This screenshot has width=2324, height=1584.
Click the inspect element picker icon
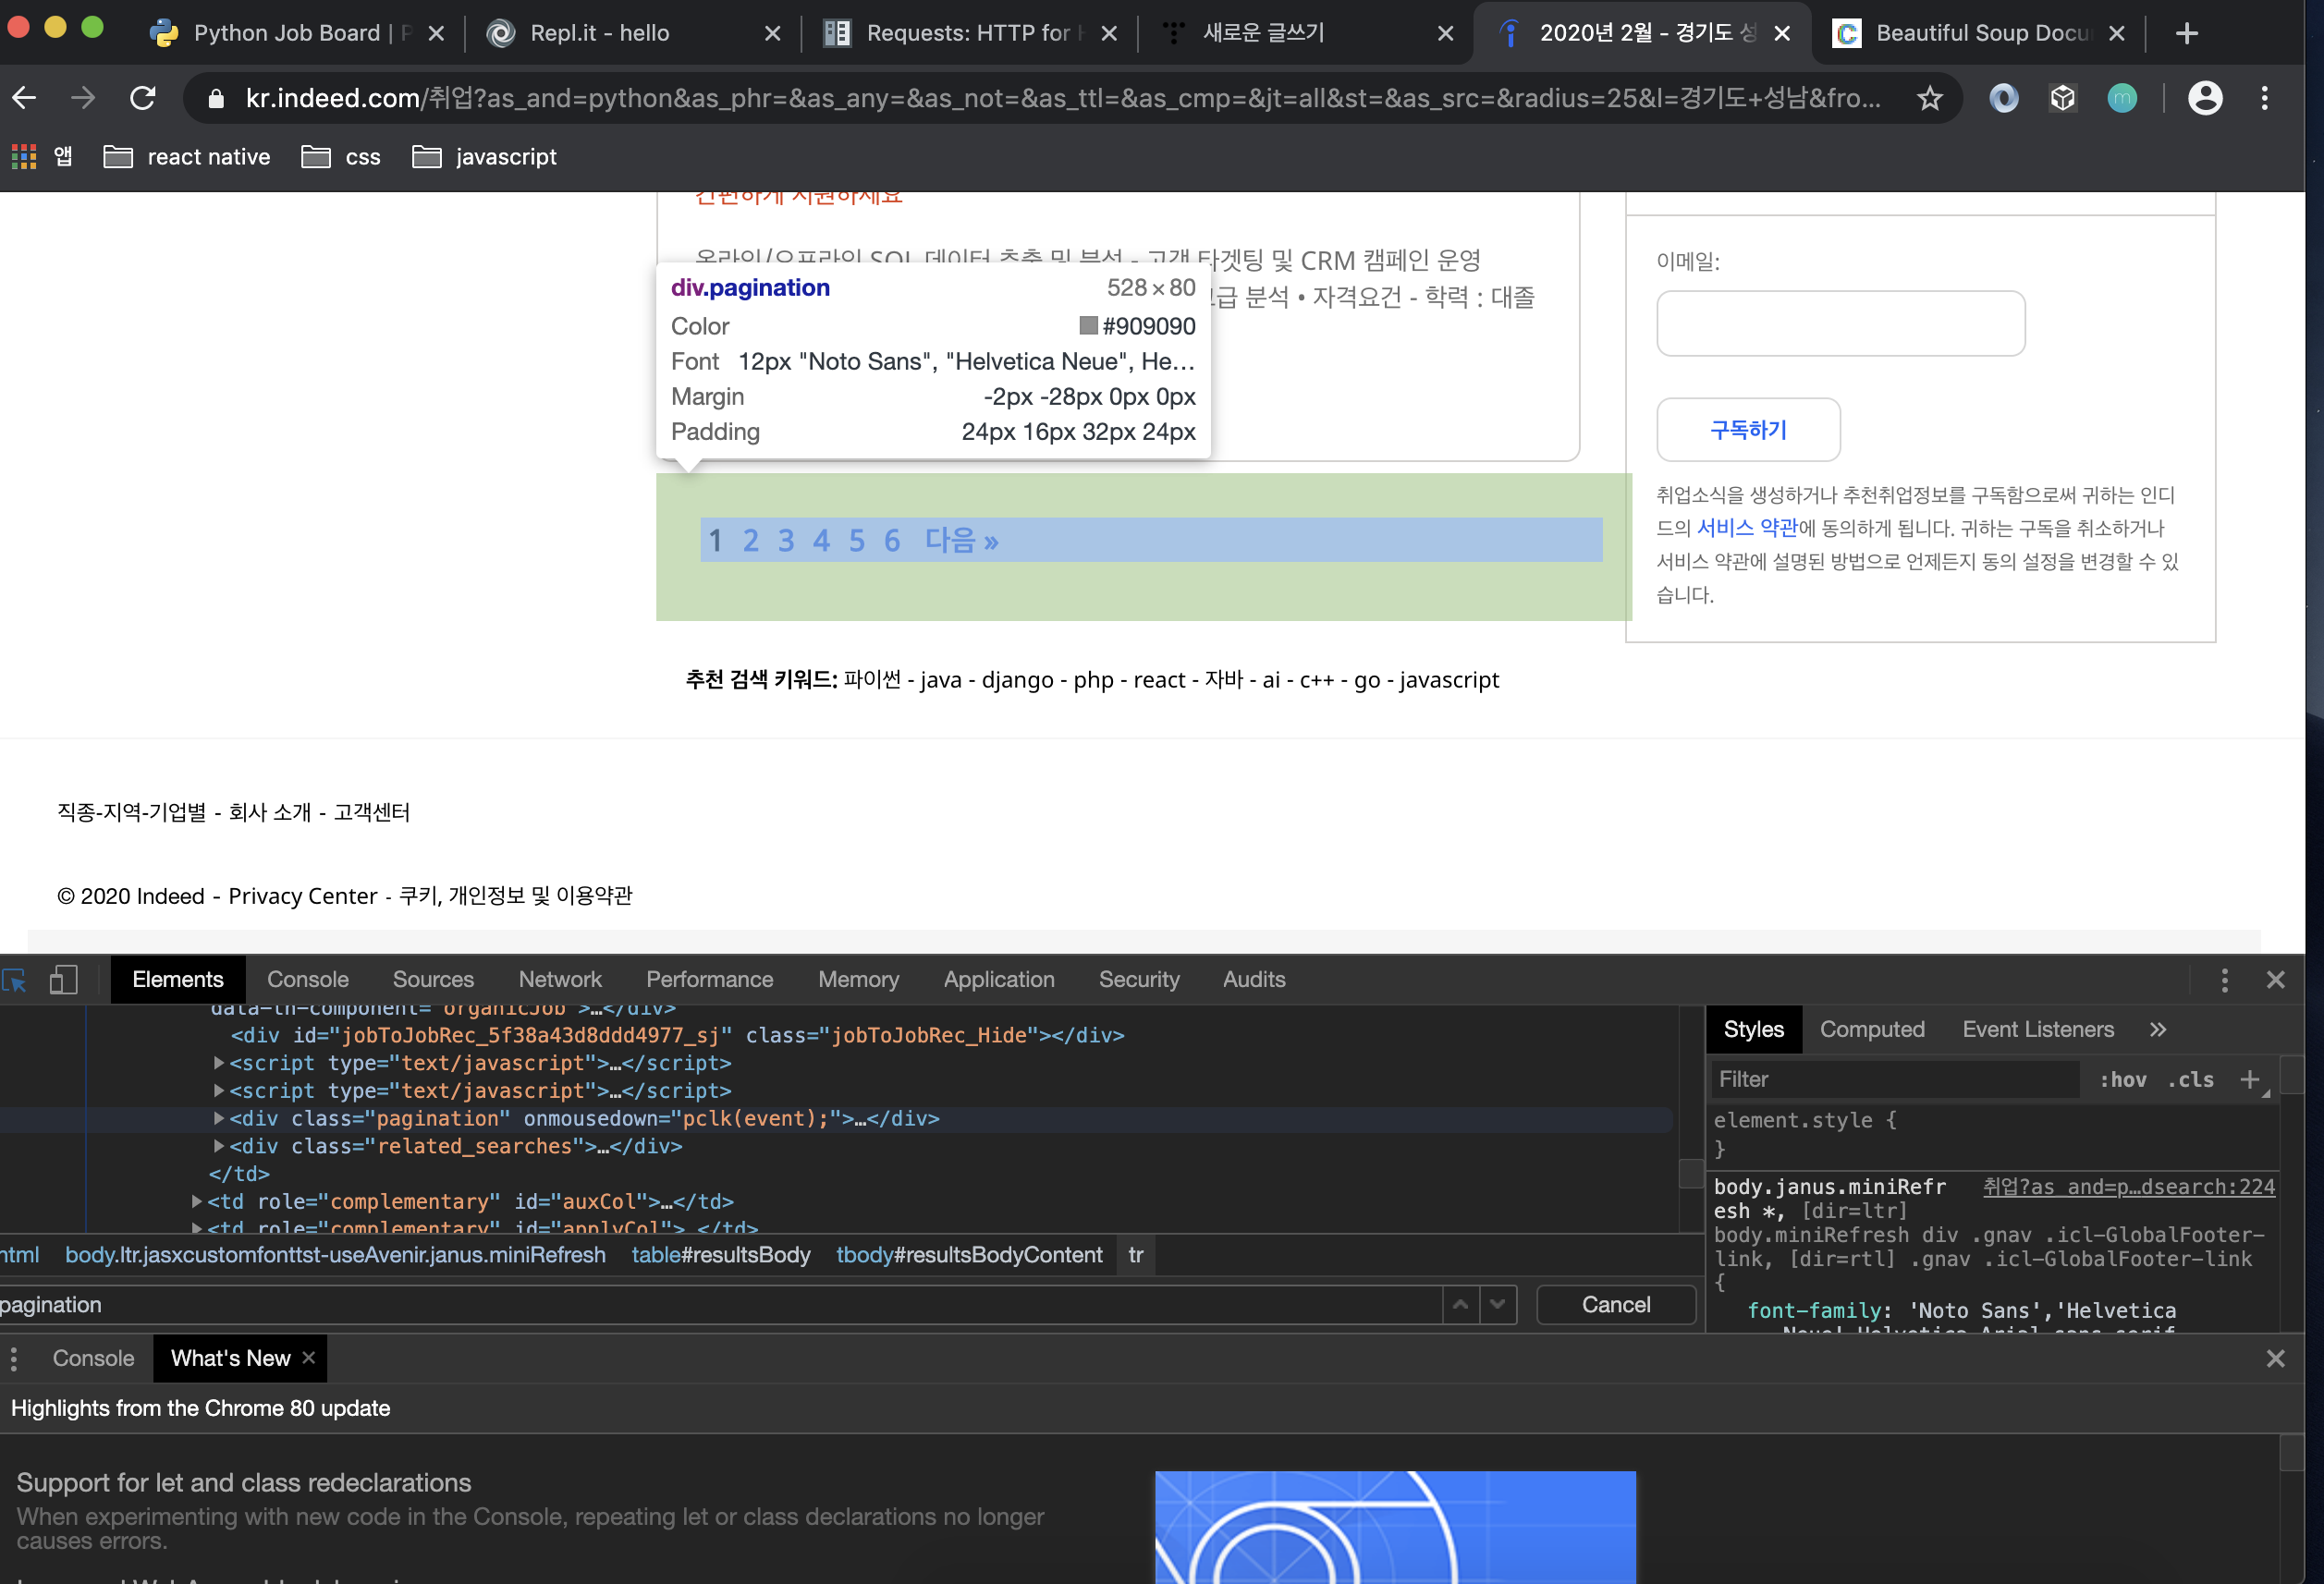click(15, 980)
